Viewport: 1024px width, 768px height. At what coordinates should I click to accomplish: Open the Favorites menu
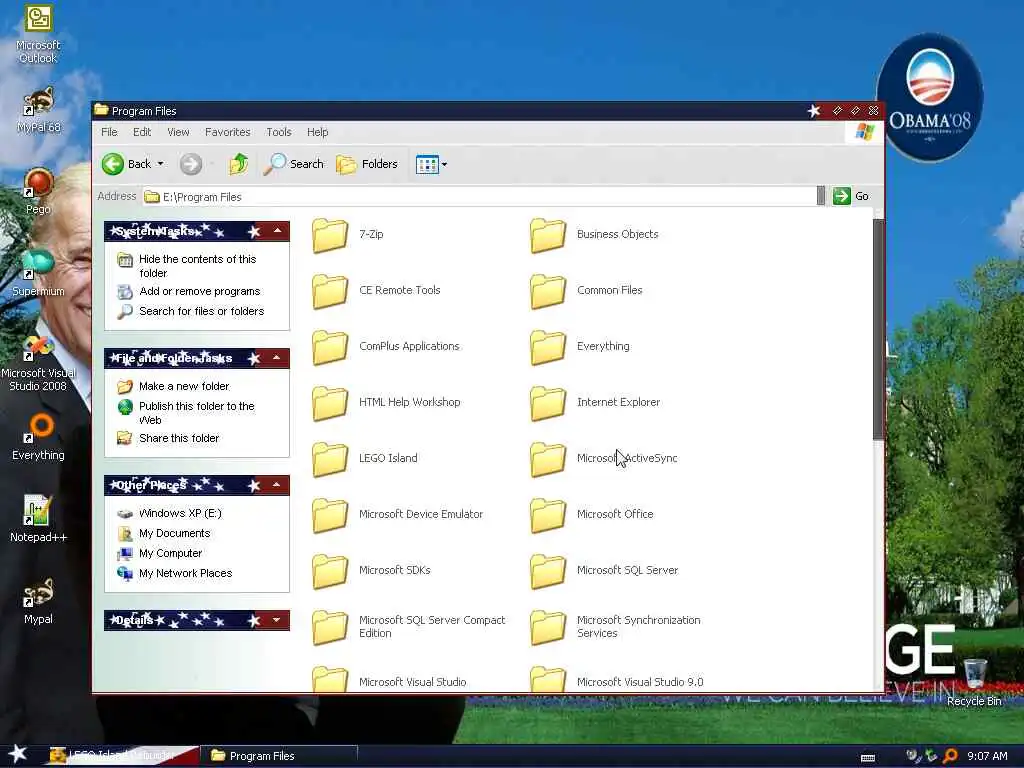click(227, 132)
